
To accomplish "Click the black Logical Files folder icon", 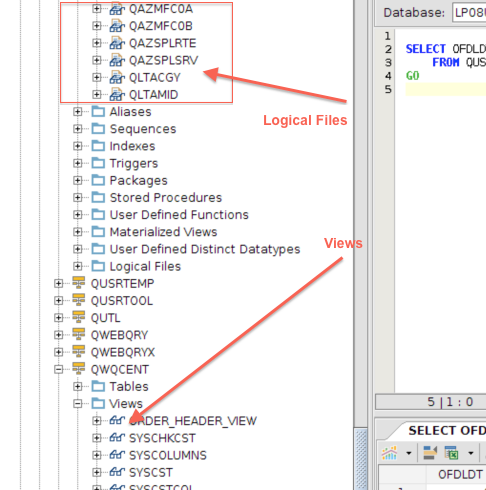I will (x=98, y=266).
